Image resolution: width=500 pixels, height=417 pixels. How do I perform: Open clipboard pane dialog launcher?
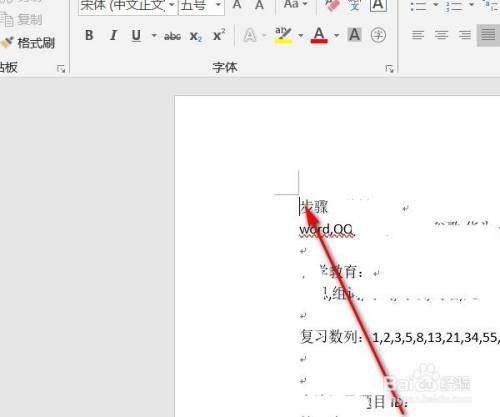point(61,69)
